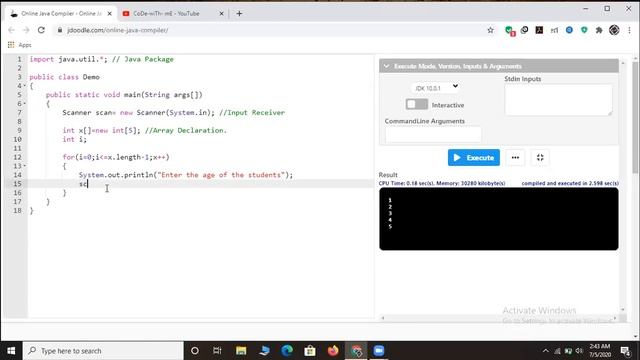Toggle the Interactive switch
Screen dimensions: 640x360
(417, 104)
